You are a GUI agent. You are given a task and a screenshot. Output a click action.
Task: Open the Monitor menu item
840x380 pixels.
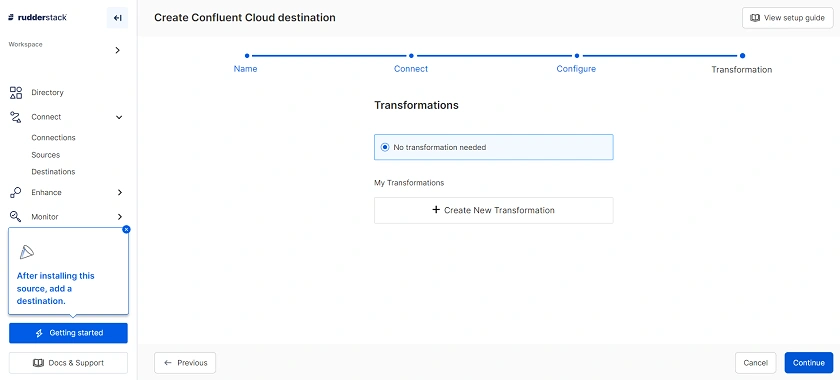click(44, 217)
